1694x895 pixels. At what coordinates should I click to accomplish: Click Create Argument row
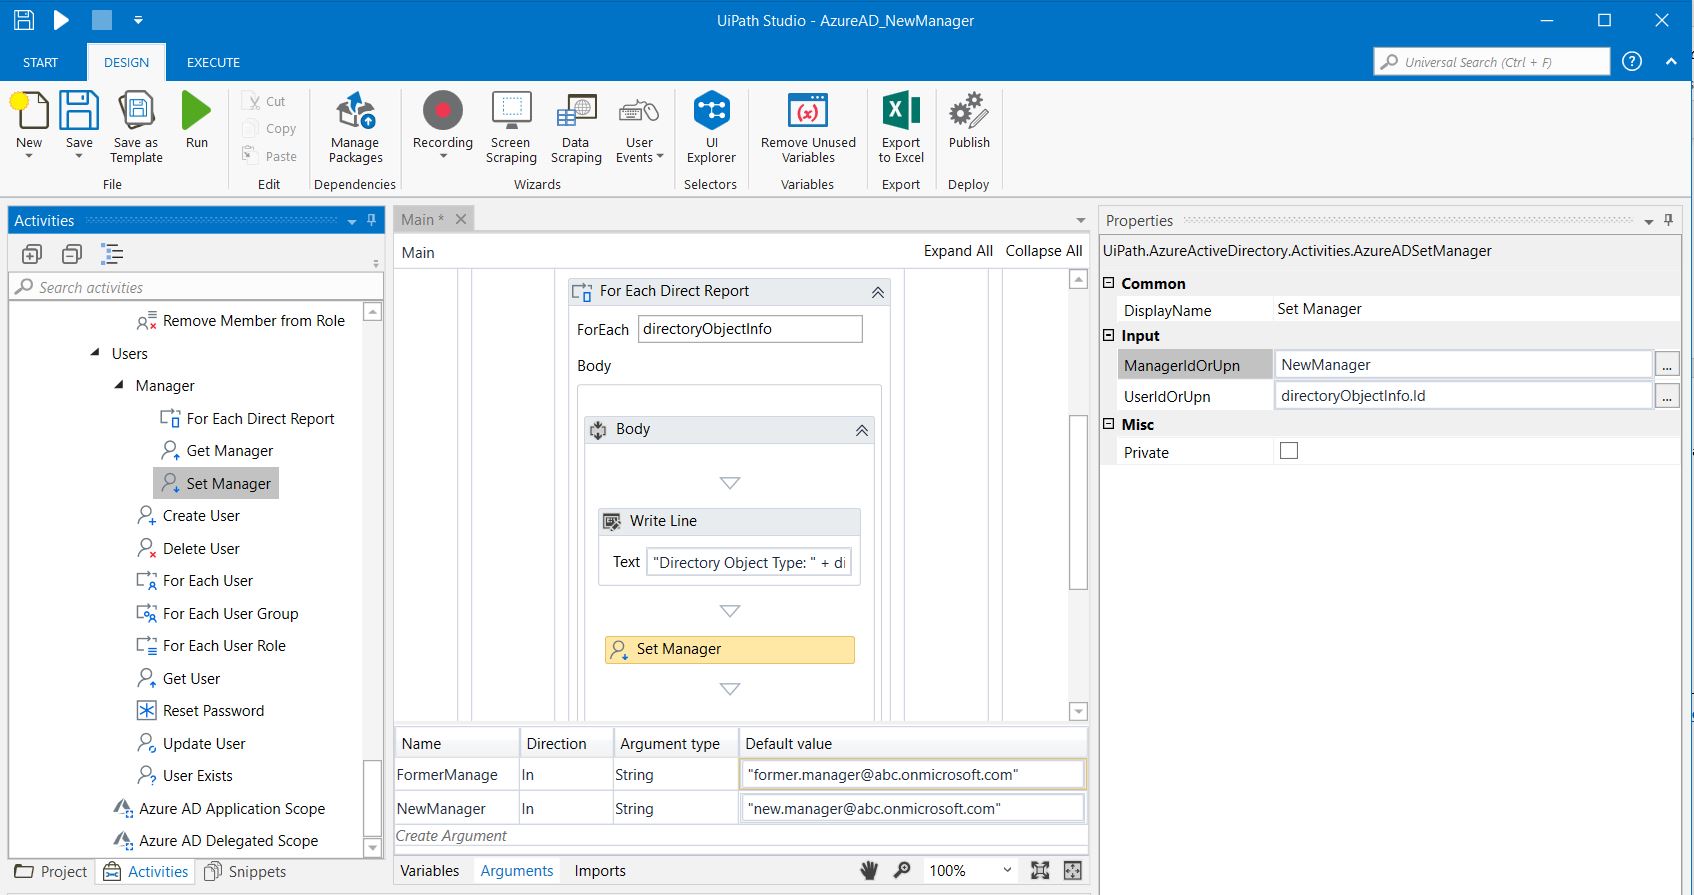coord(740,836)
